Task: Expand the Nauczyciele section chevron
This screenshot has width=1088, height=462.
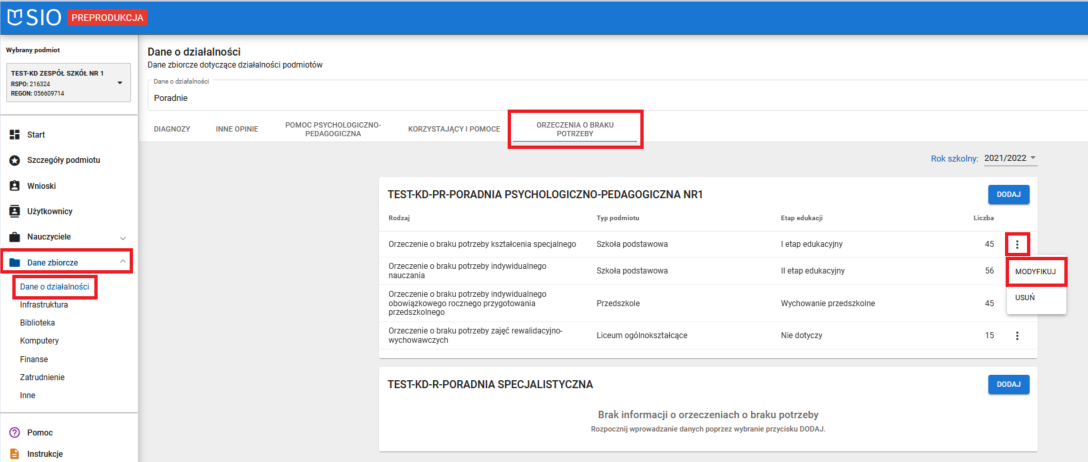Action: [x=122, y=237]
